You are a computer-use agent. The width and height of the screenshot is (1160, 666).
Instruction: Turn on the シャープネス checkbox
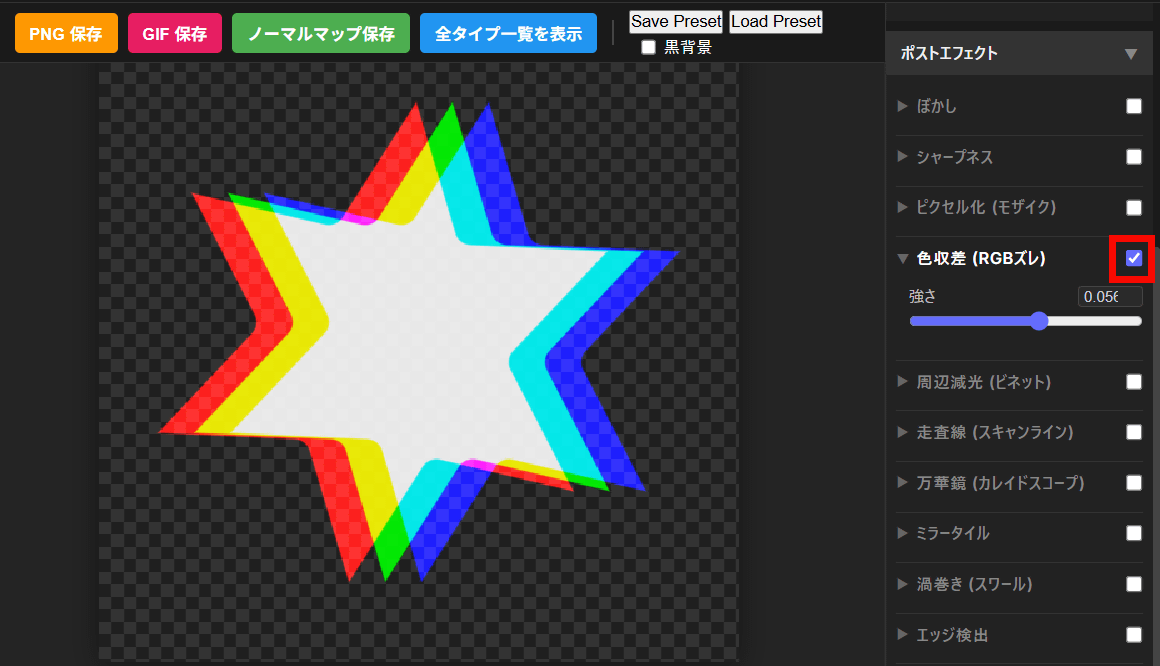point(1133,157)
